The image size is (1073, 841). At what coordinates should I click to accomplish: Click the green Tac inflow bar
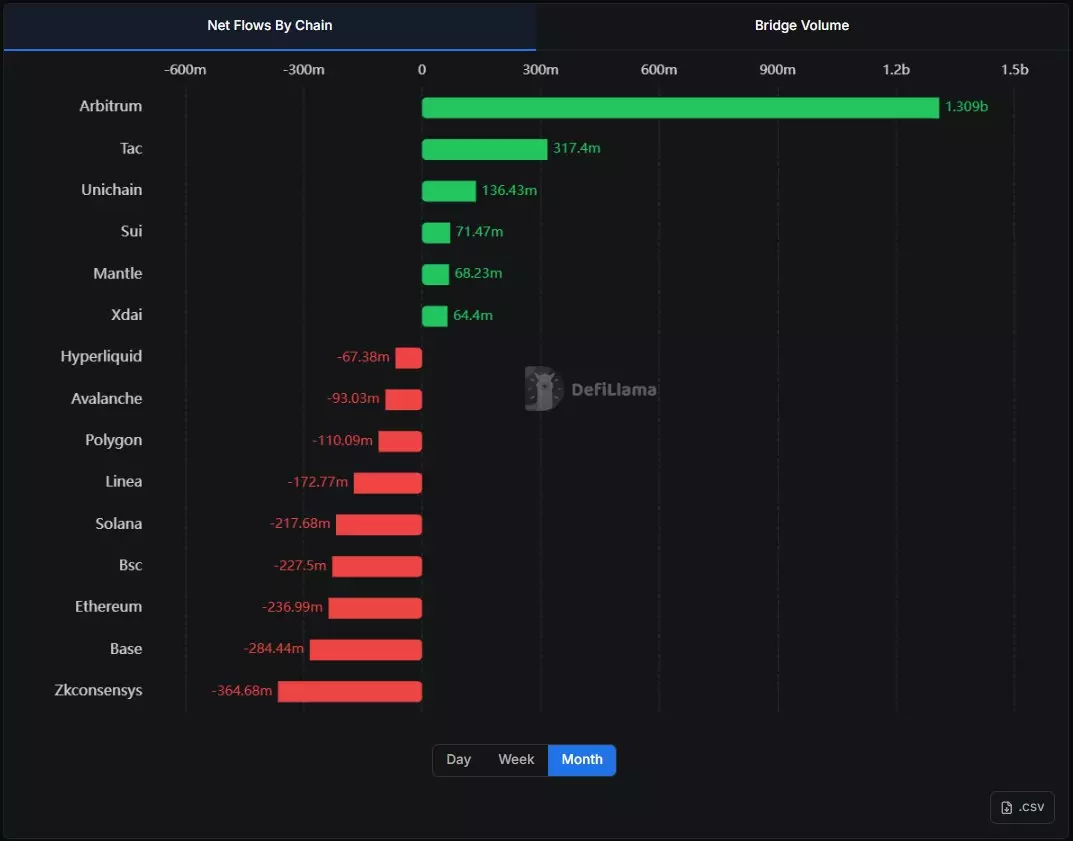pyautogui.click(x=484, y=149)
